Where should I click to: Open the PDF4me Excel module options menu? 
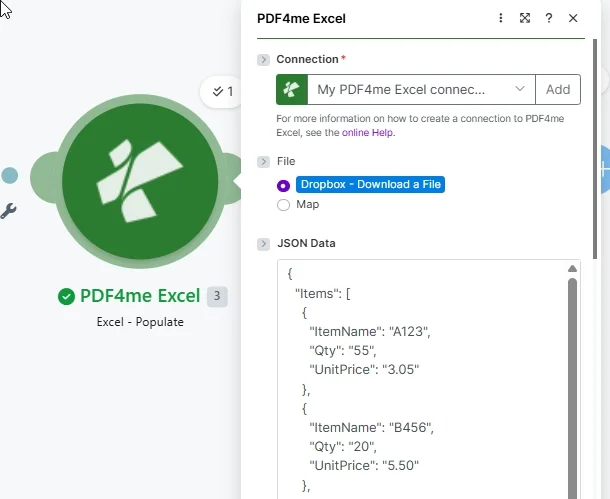point(501,18)
